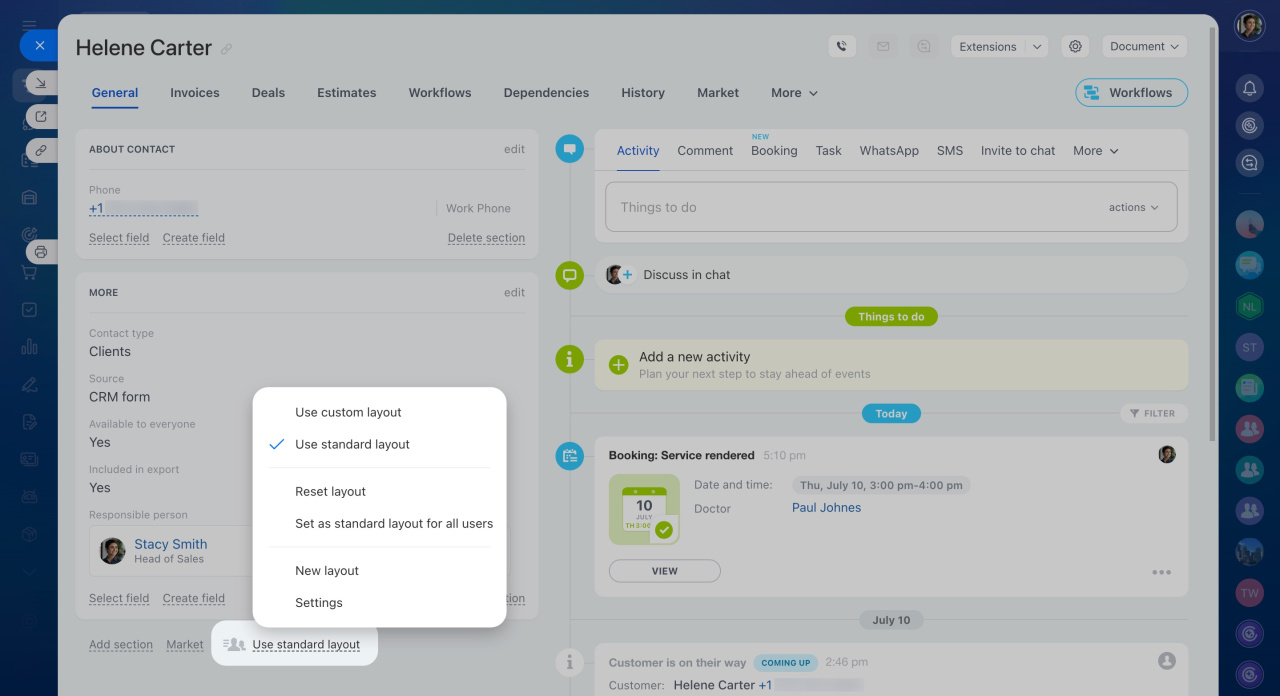
Task: Switch to the Comment tab in timeline
Action: click(x=705, y=151)
